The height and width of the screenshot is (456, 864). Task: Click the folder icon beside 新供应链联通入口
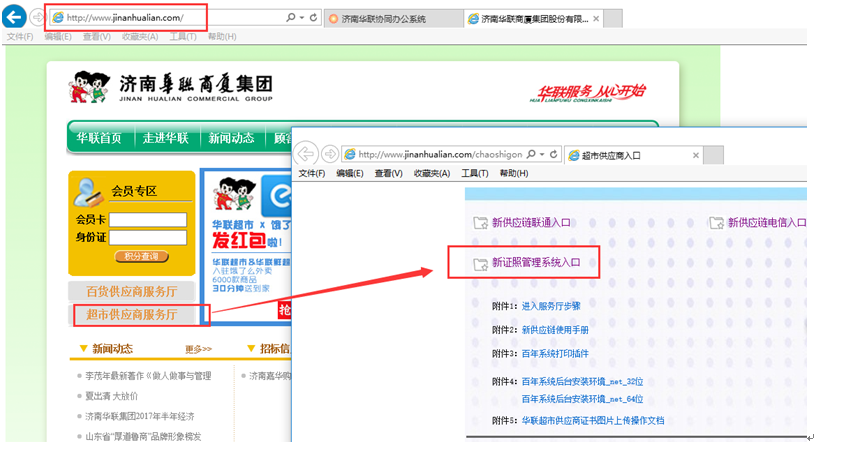(x=480, y=223)
